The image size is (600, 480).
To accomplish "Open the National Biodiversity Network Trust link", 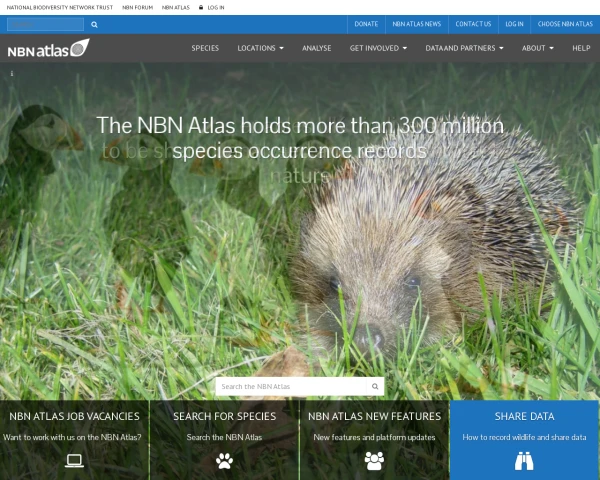I will click(60, 7).
